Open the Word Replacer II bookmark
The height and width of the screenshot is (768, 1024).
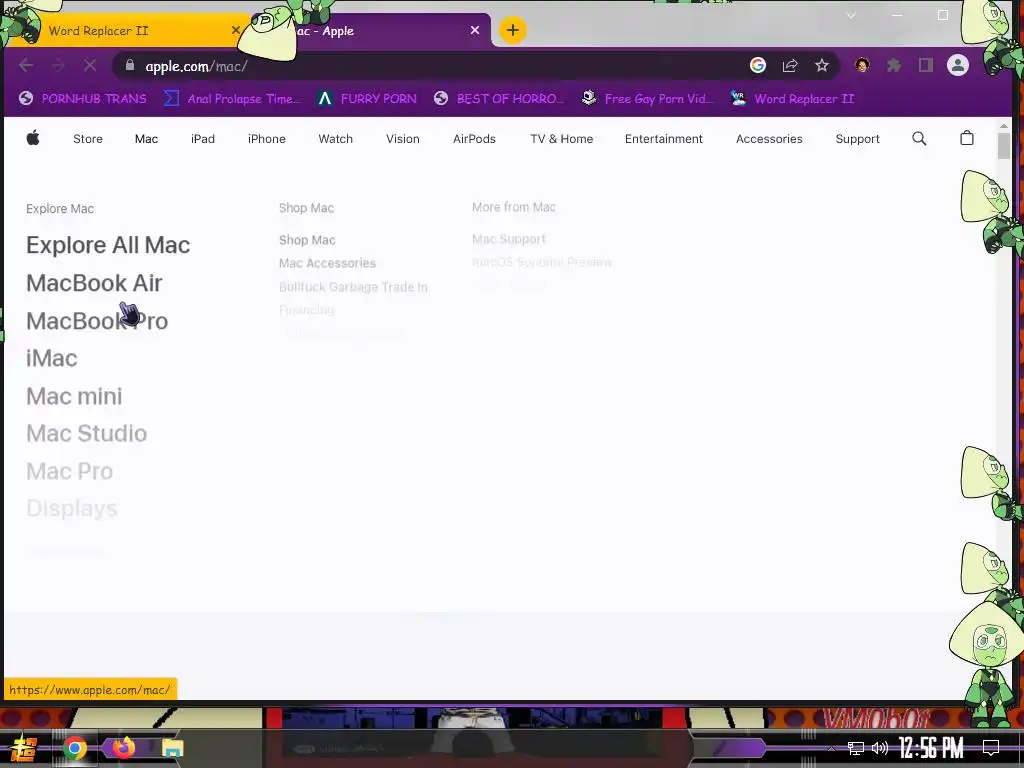click(x=792, y=99)
